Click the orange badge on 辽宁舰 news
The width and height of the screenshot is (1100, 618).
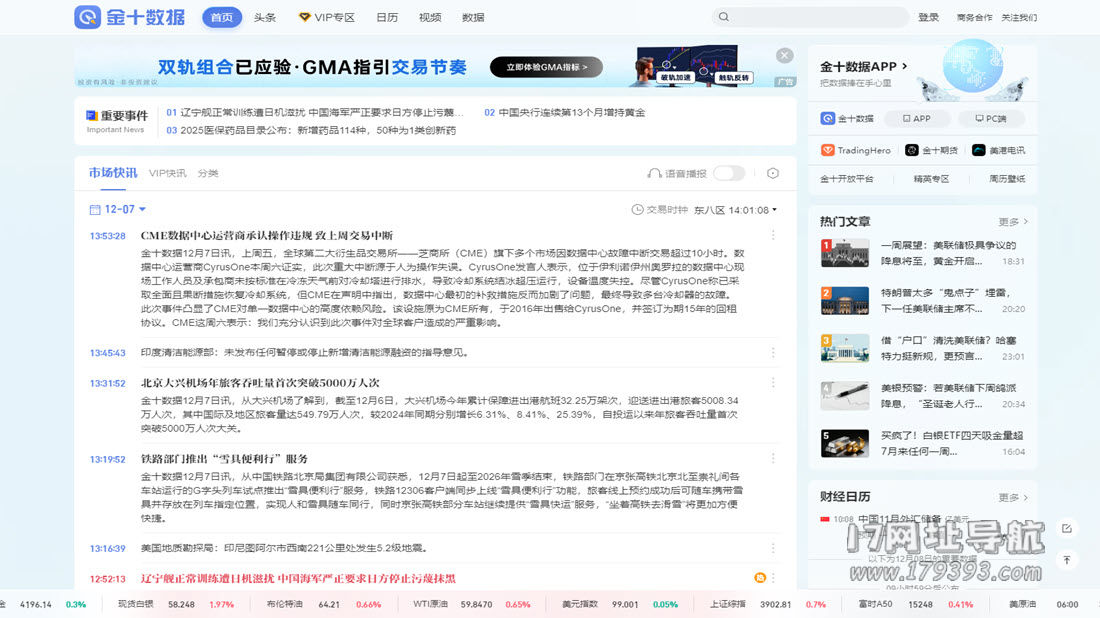click(x=760, y=578)
